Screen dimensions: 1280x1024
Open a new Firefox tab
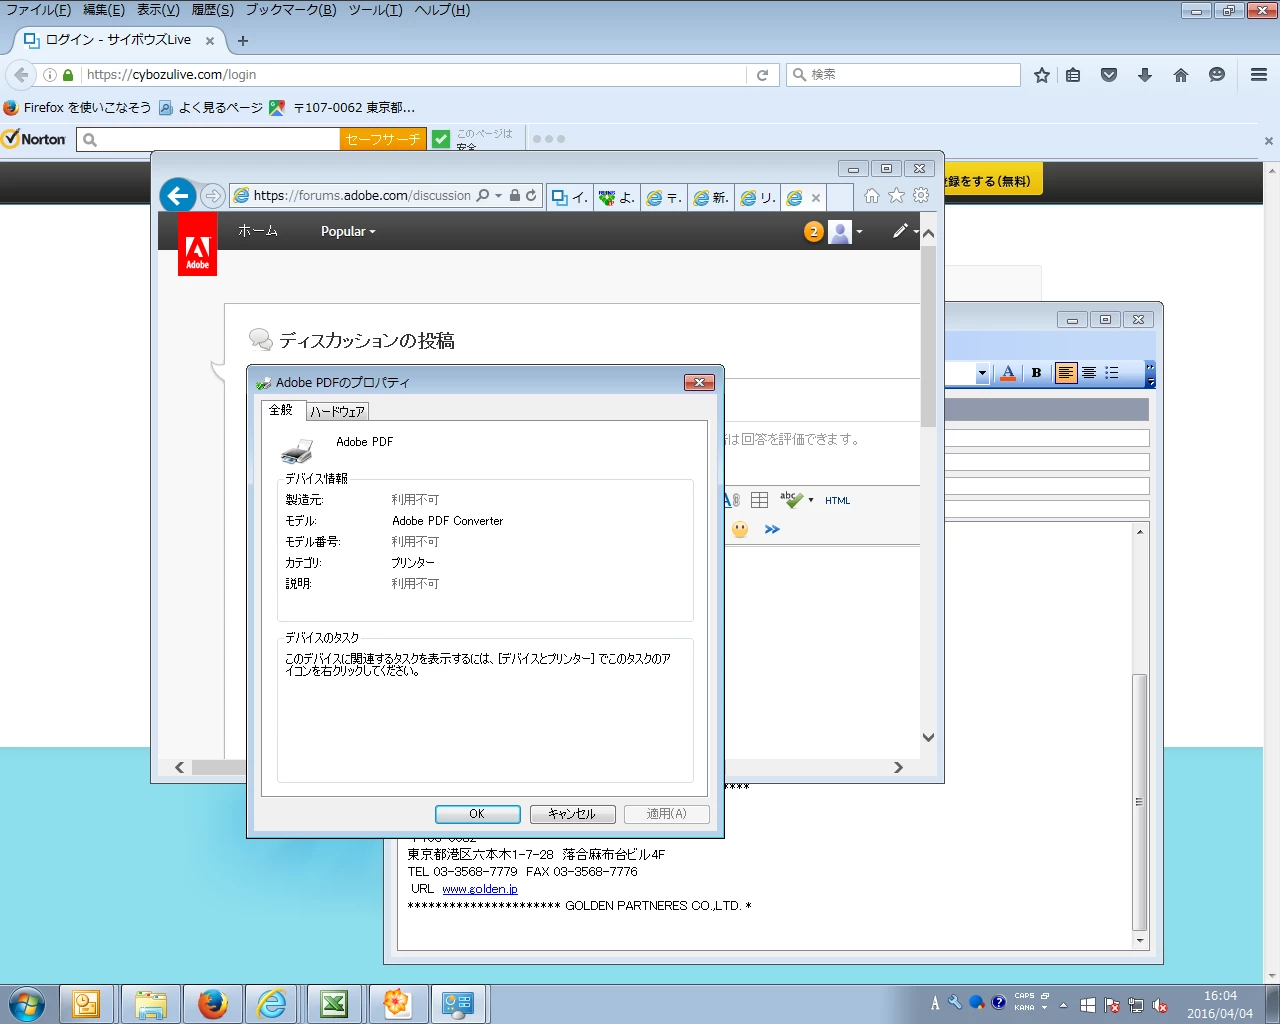243,41
